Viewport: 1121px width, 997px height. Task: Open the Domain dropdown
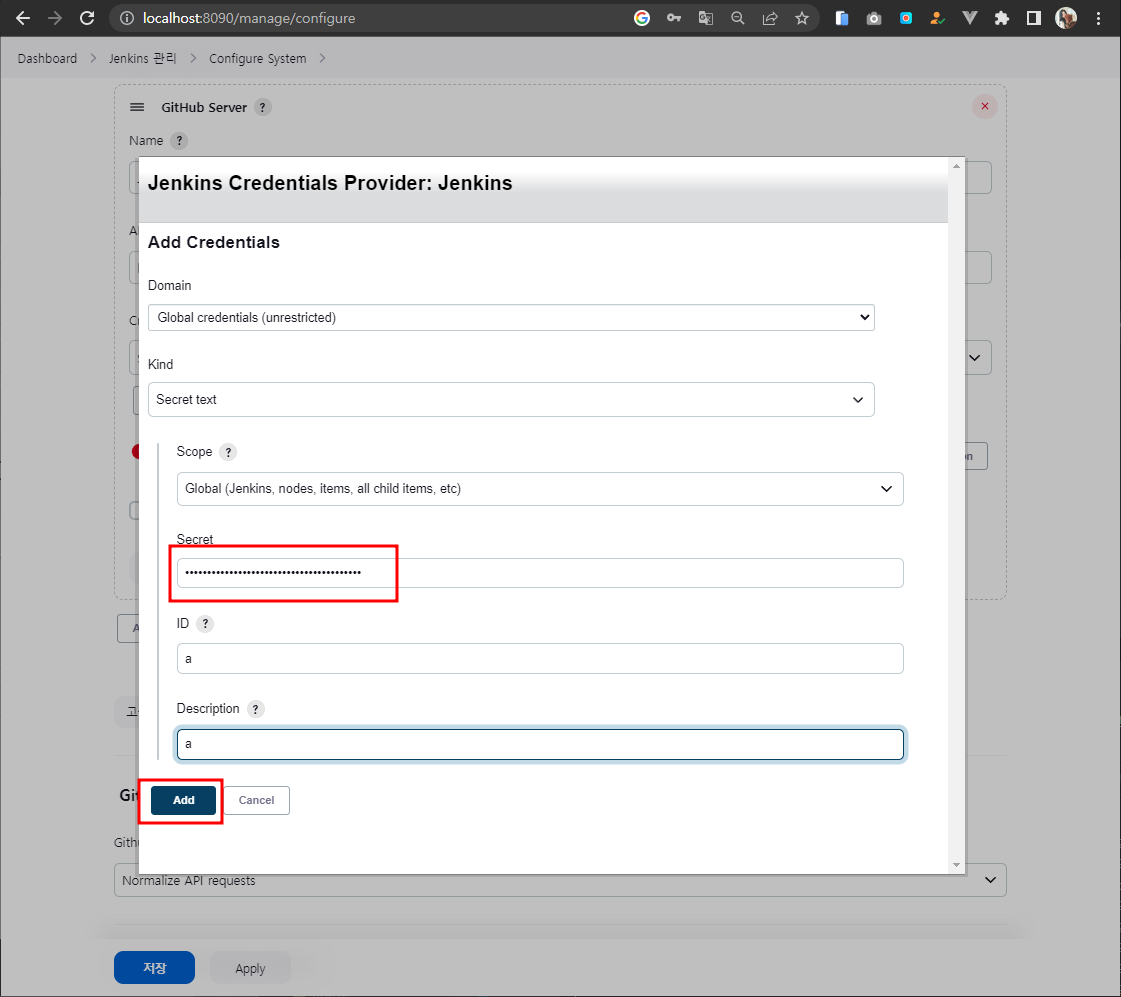click(511, 317)
